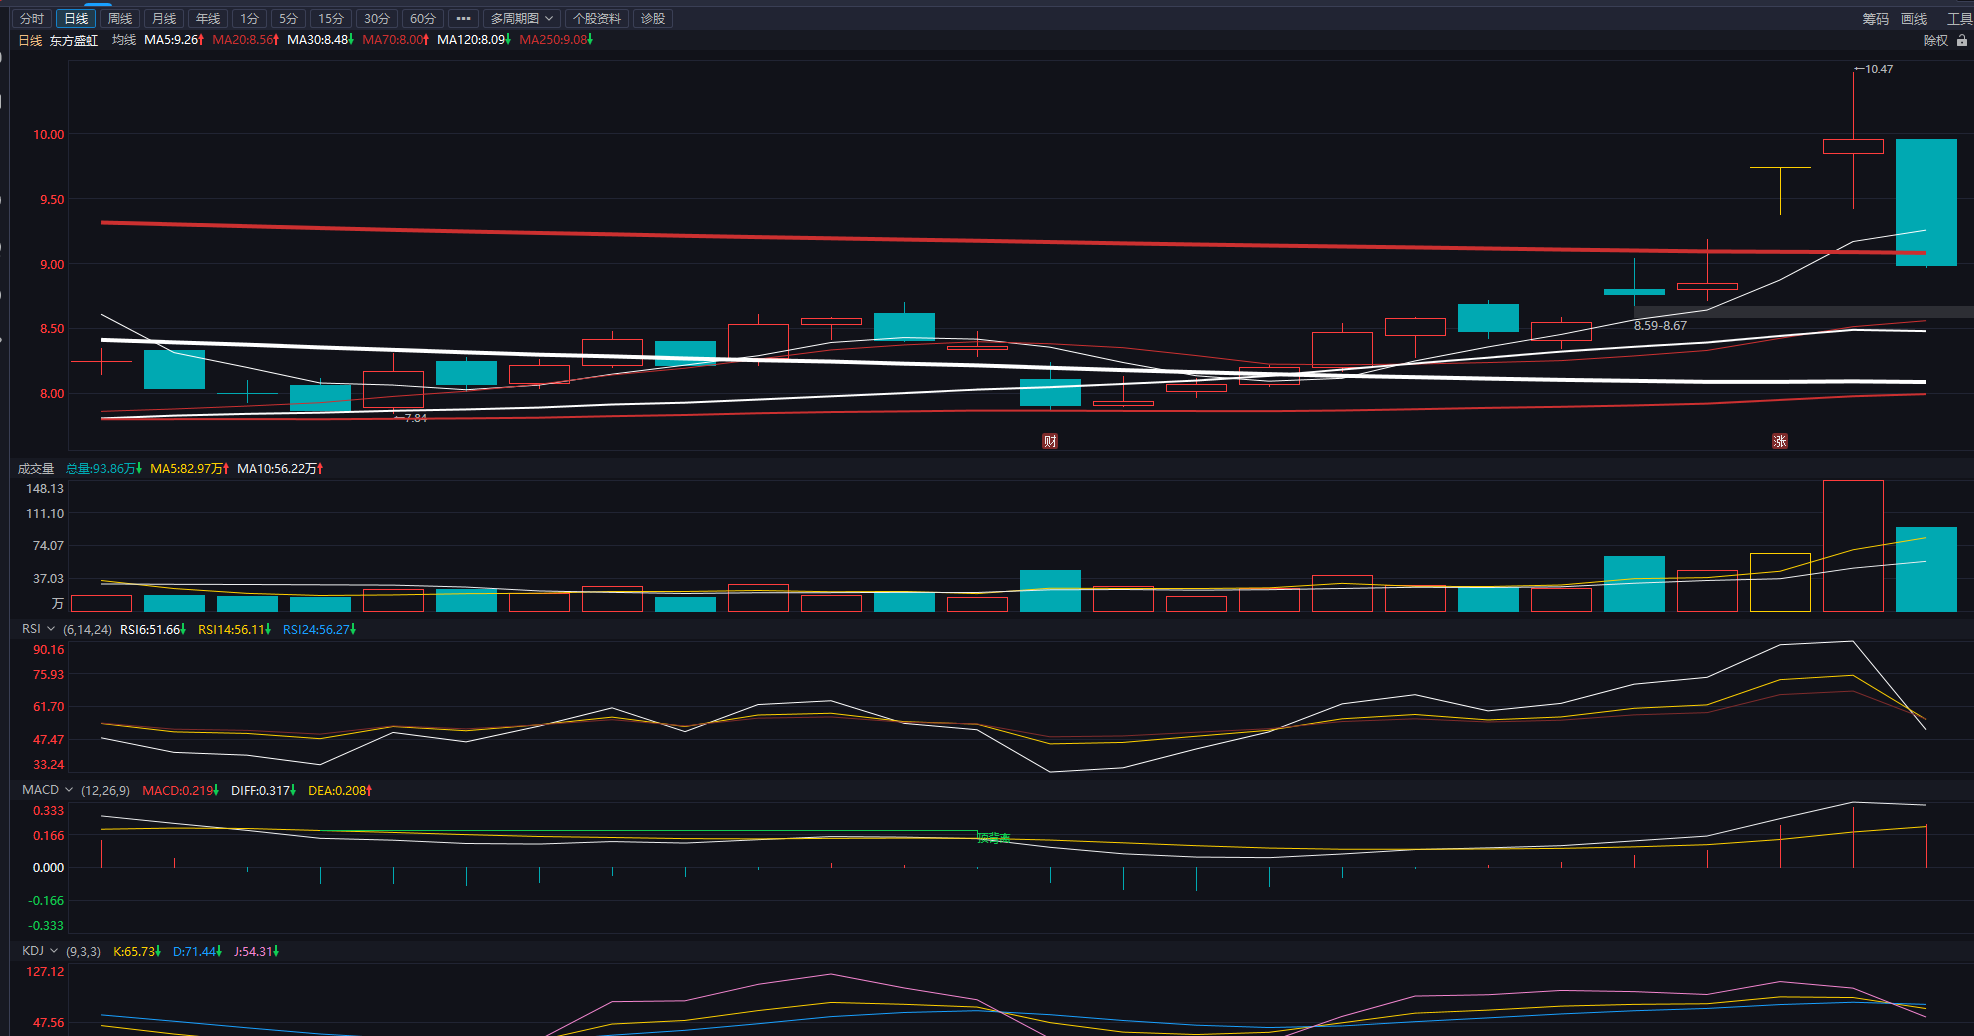Open the 工具 tools menu
The height and width of the screenshot is (1036, 1974).
[x=1958, y=19]
